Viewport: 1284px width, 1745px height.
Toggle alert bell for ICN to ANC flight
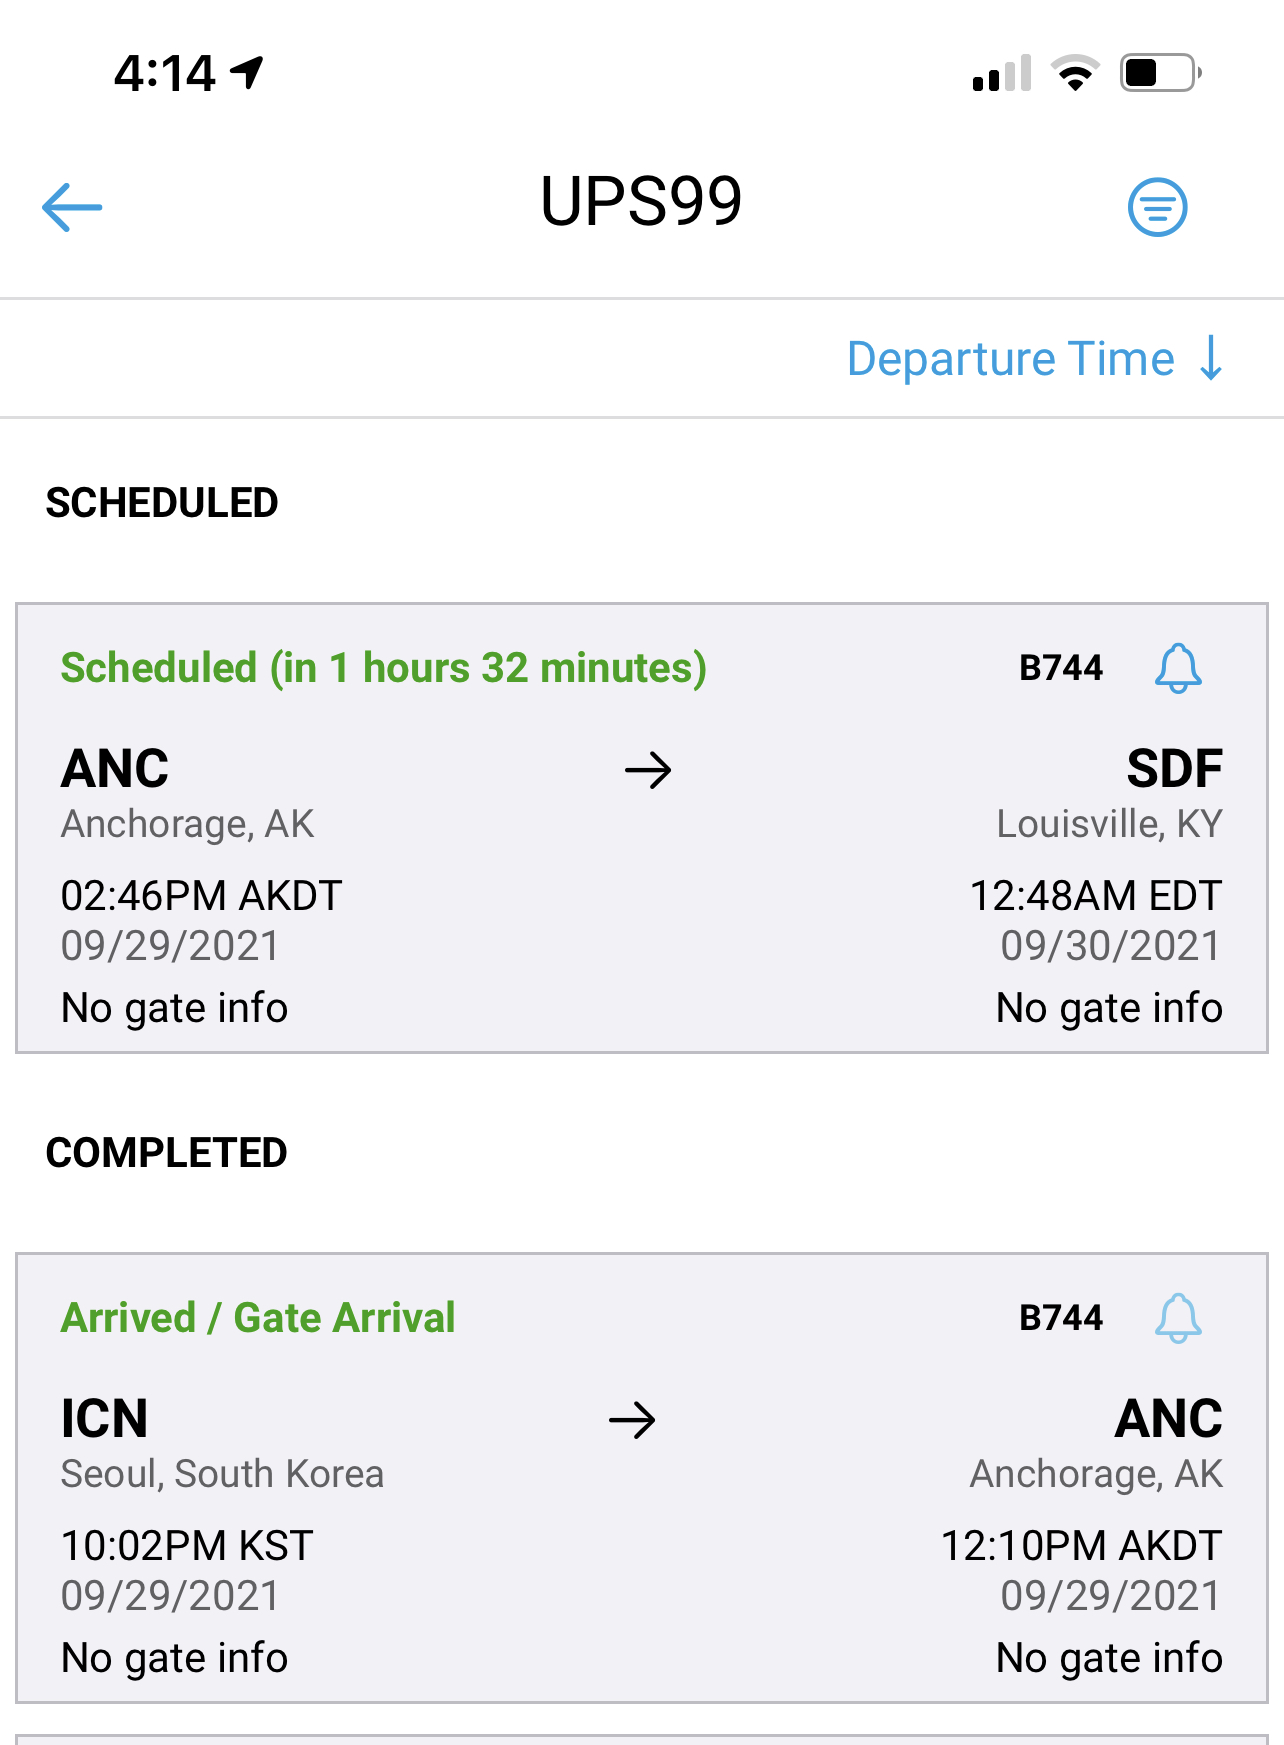tap(1178, 1318)
